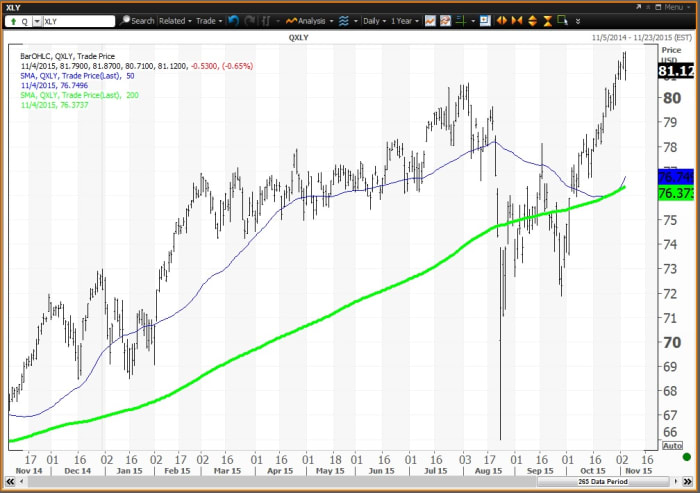Click the compare series chart icon

[x=445, y=21]
